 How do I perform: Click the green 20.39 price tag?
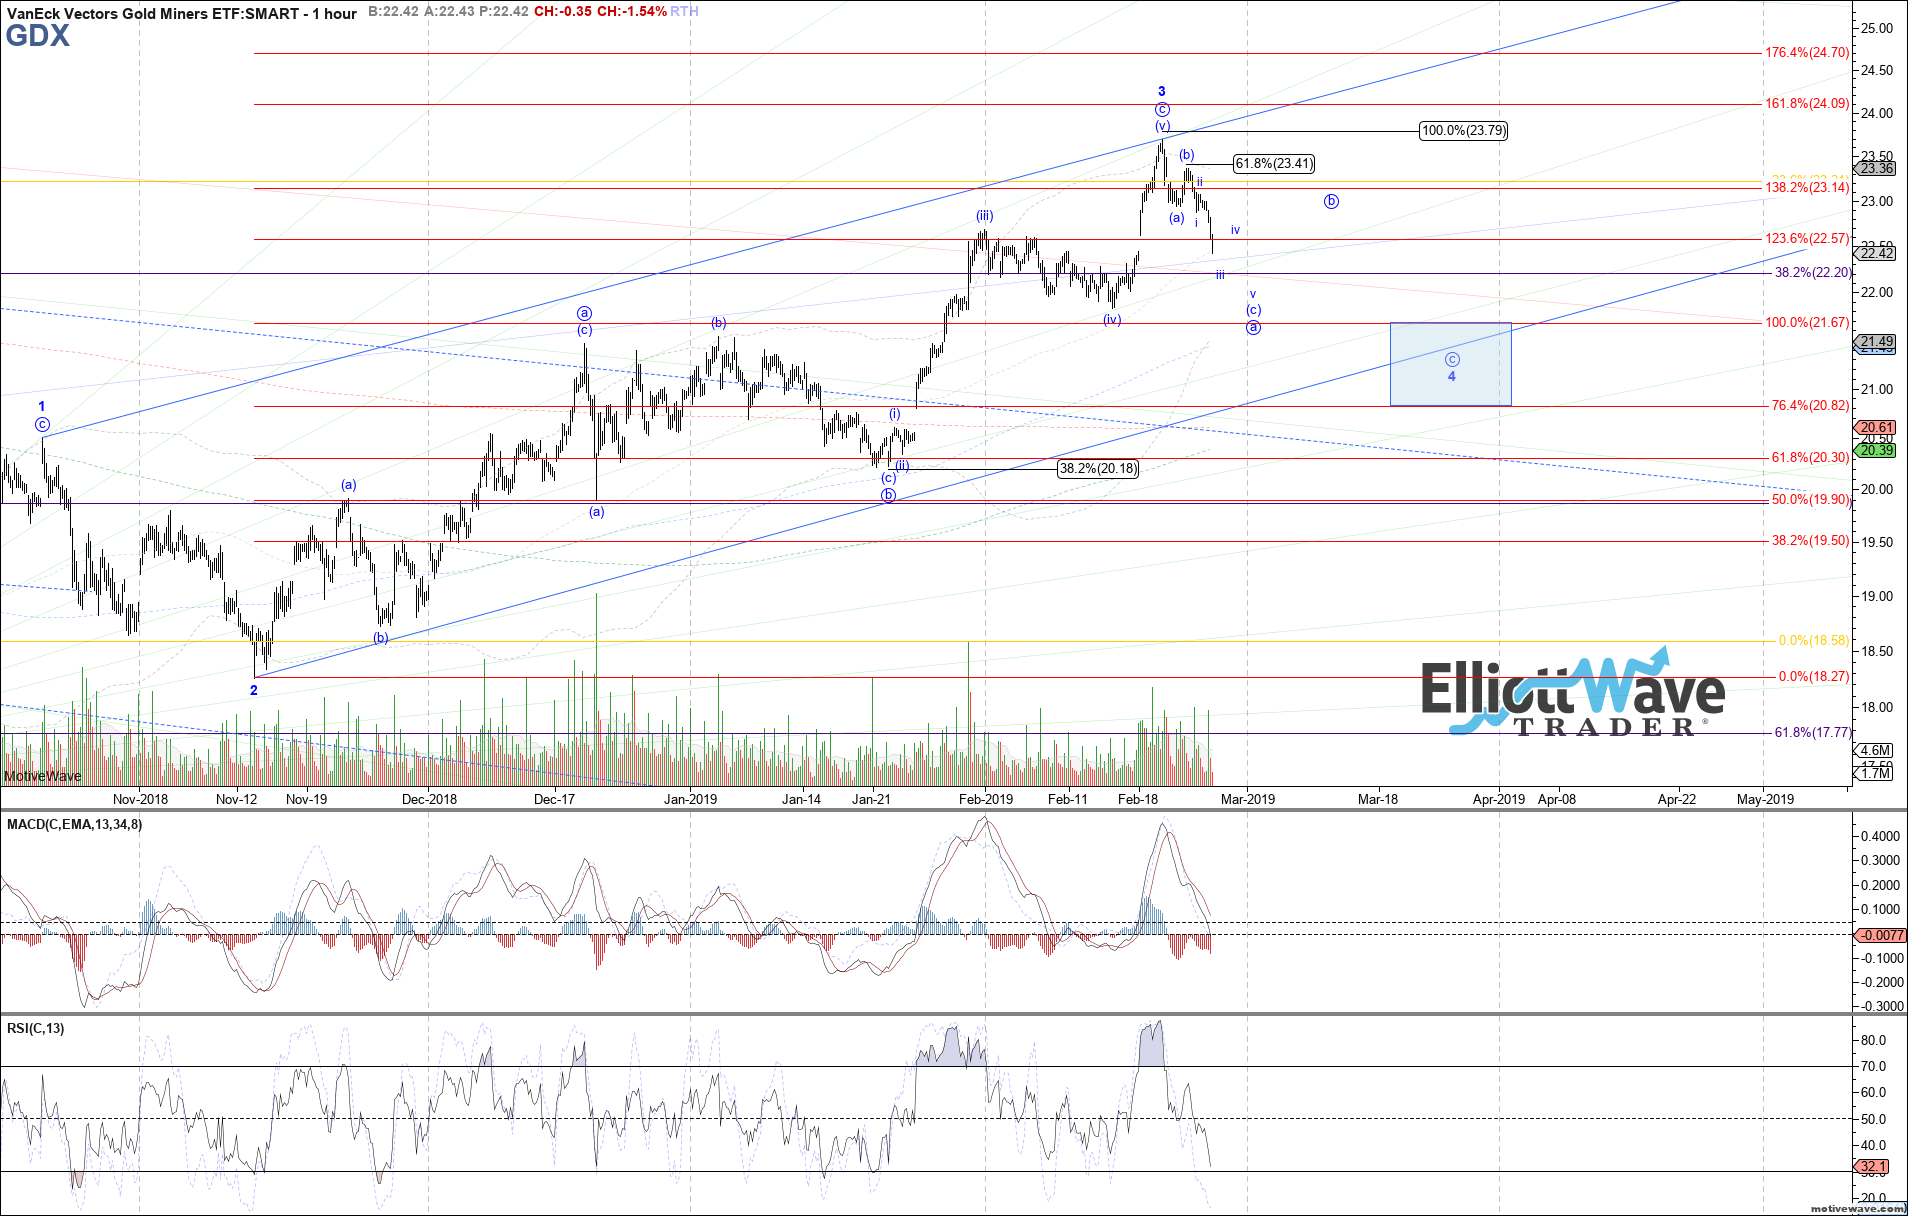click(x=1876, y=451)
